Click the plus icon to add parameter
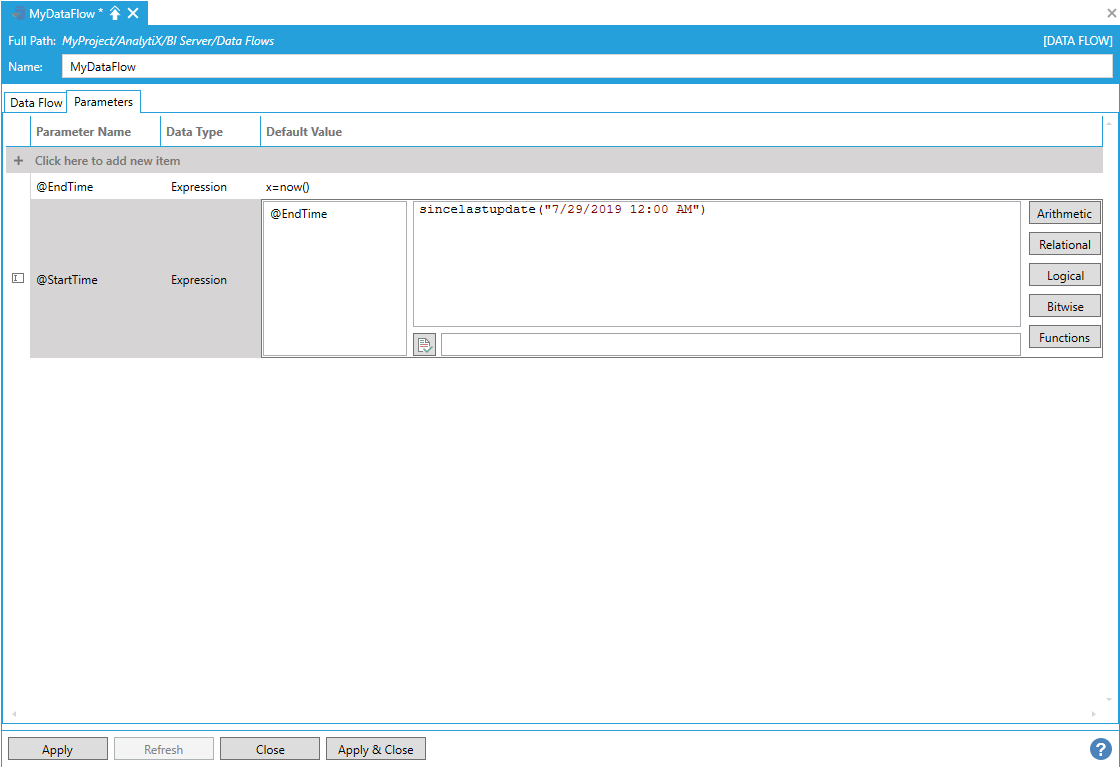1120x767 pixels. [18, 160]
